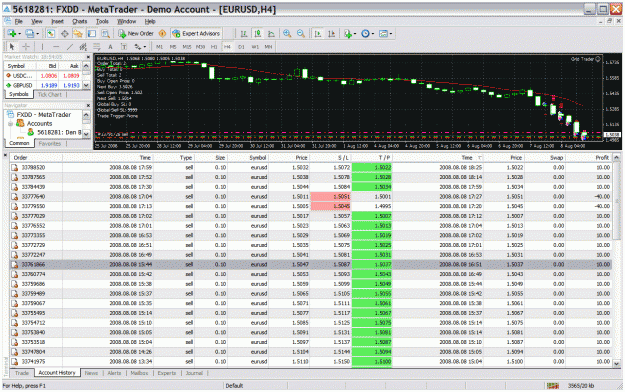The image size is (625, 392).
Task: Toggle the Navigator window button
Action: [78, 34]
